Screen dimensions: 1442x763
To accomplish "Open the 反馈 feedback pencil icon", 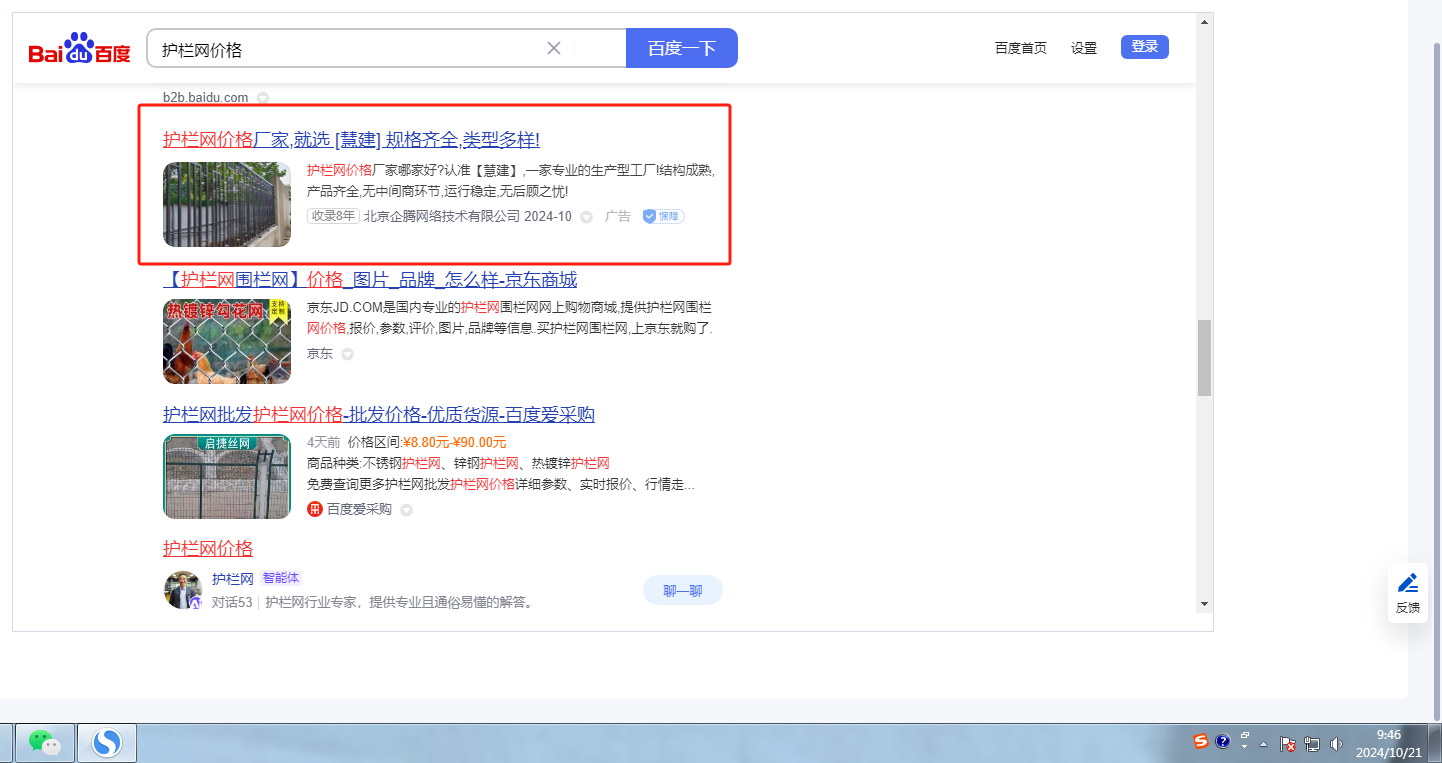I will tap(1407, 583).
